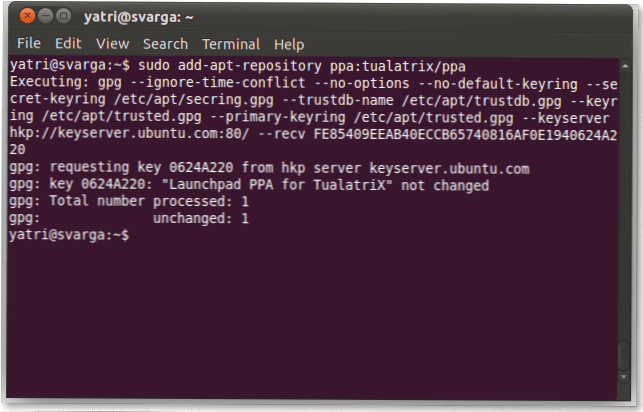Close the terminal window
The width and height of the screenshot is (643, 412).
point(27,17)
